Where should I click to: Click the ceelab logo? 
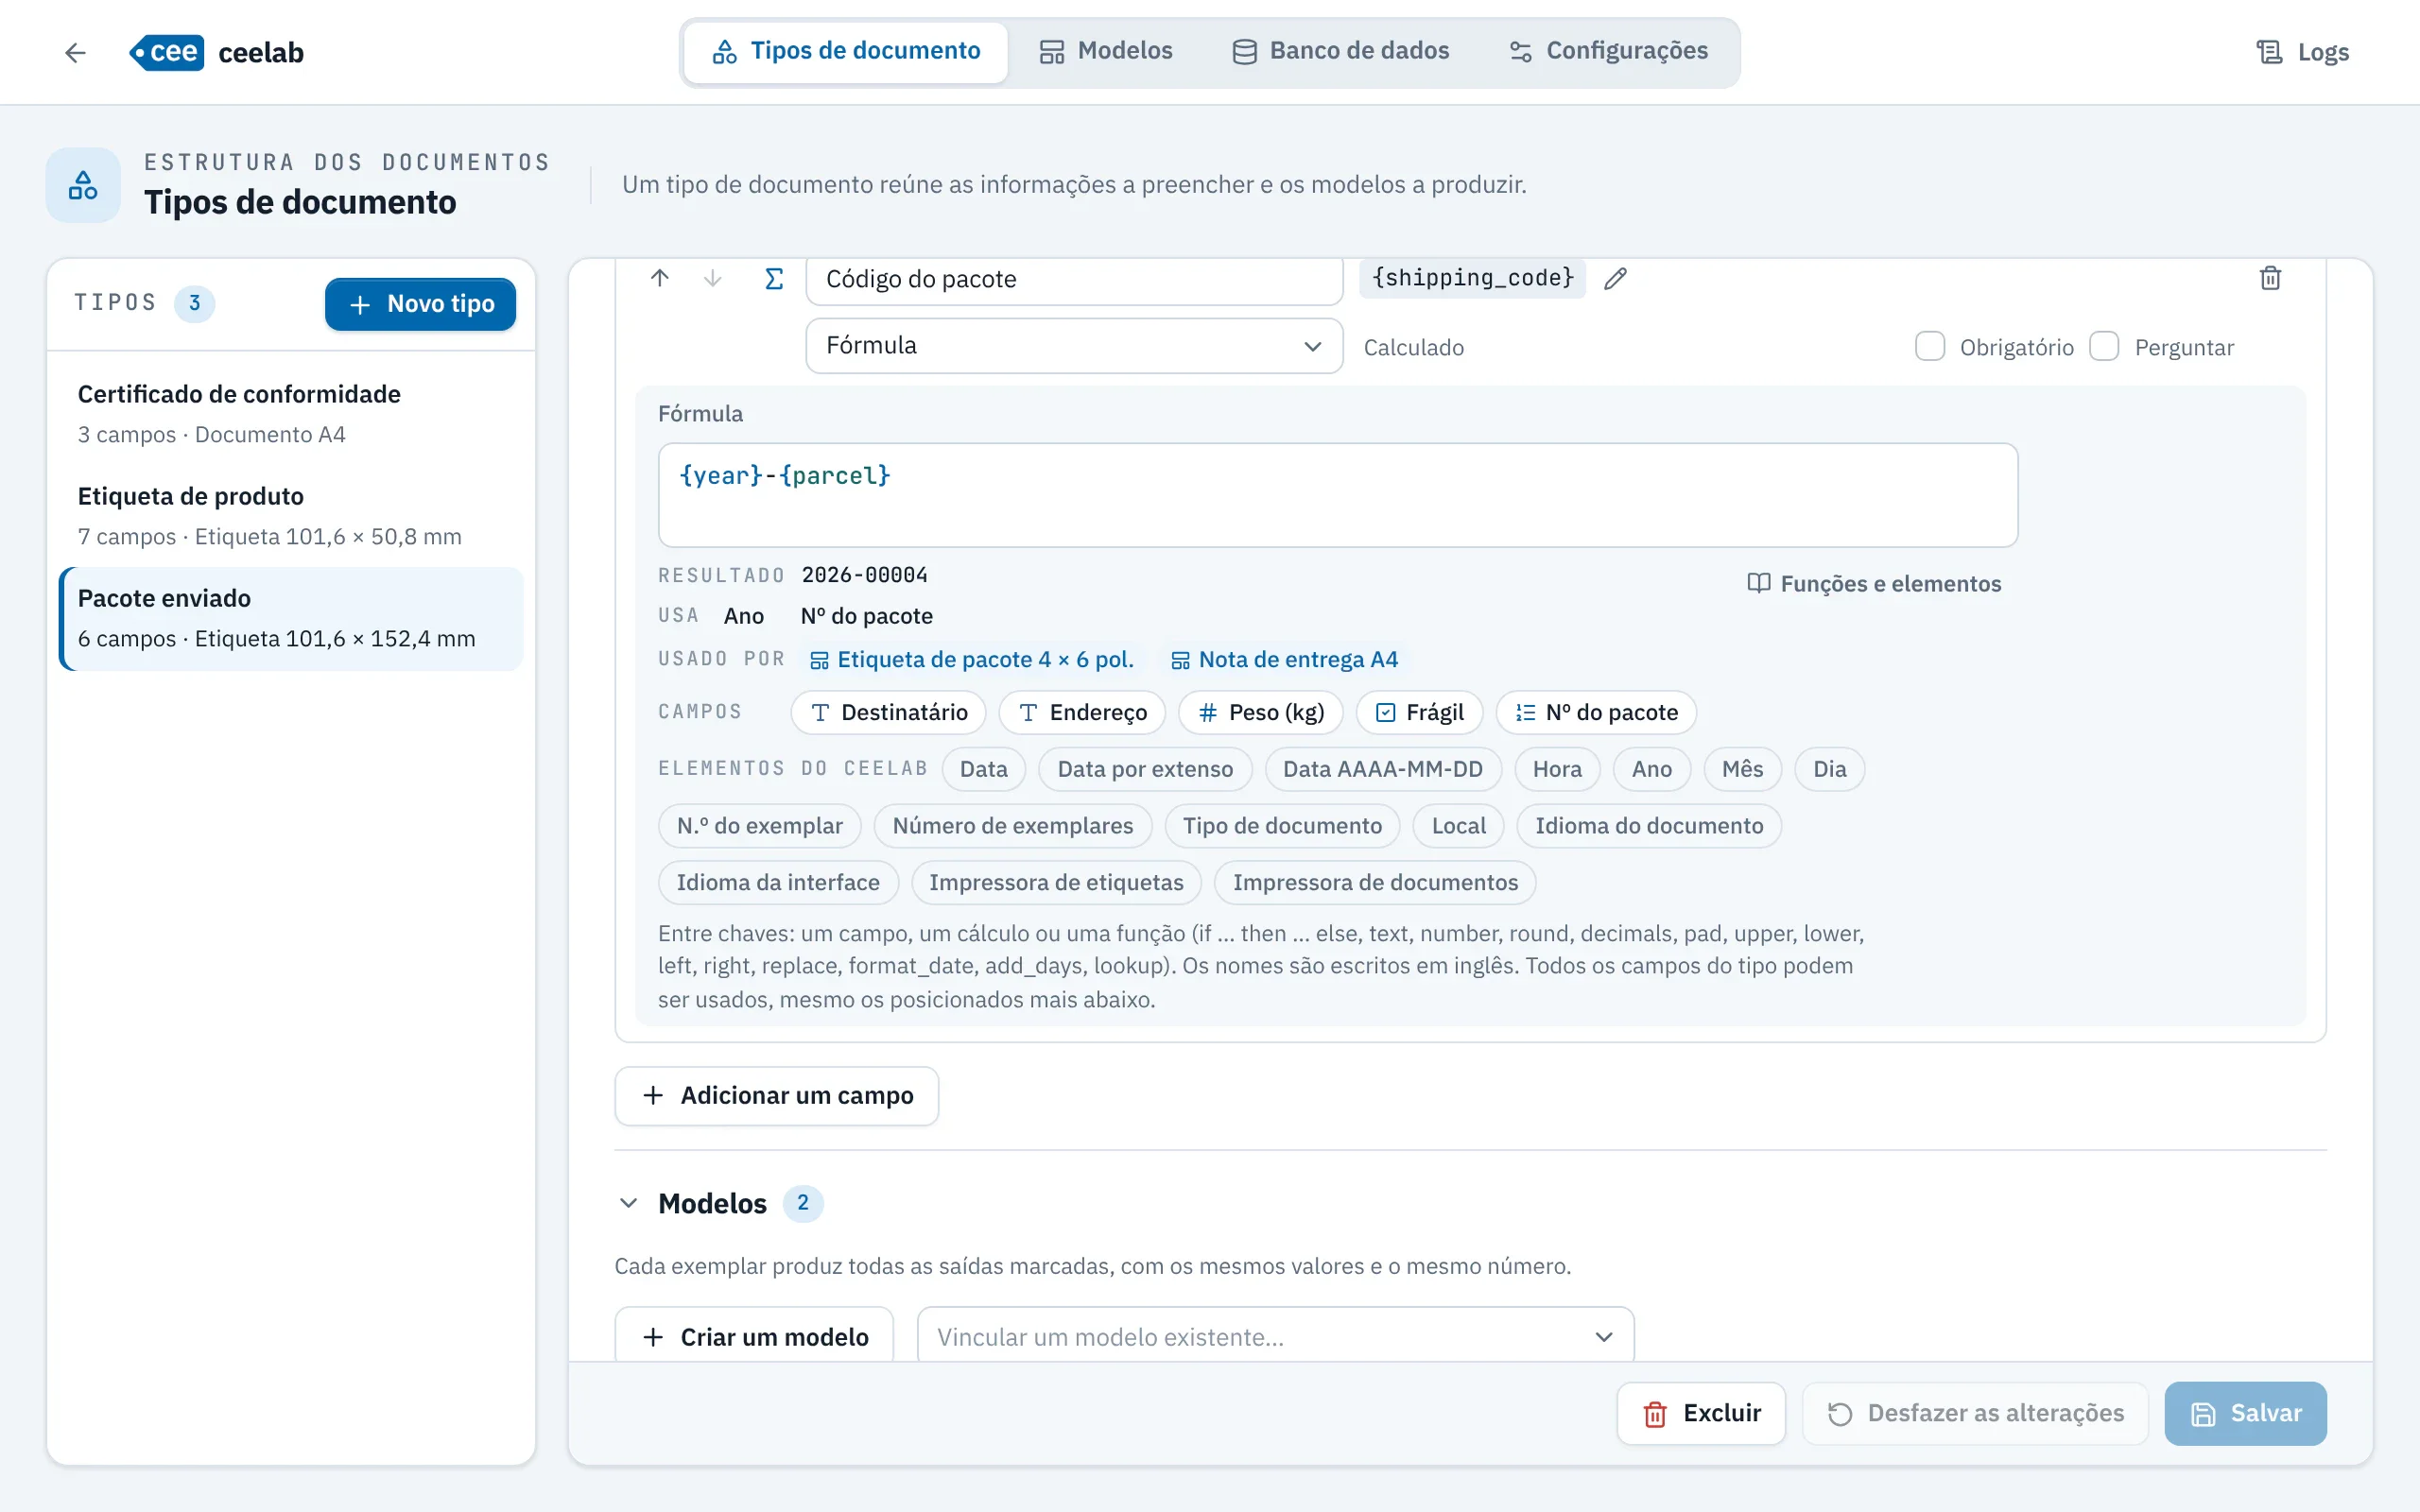click(x=217, y=52)
